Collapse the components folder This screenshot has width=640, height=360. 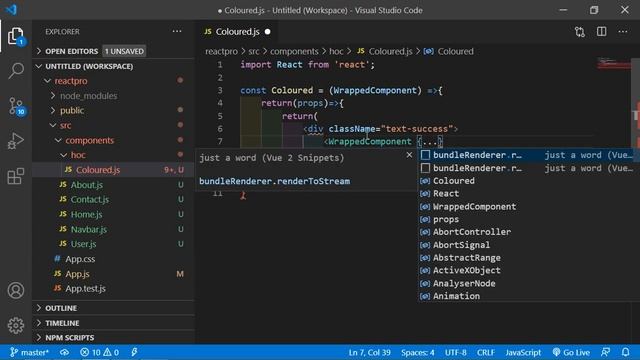coord(113,140)
